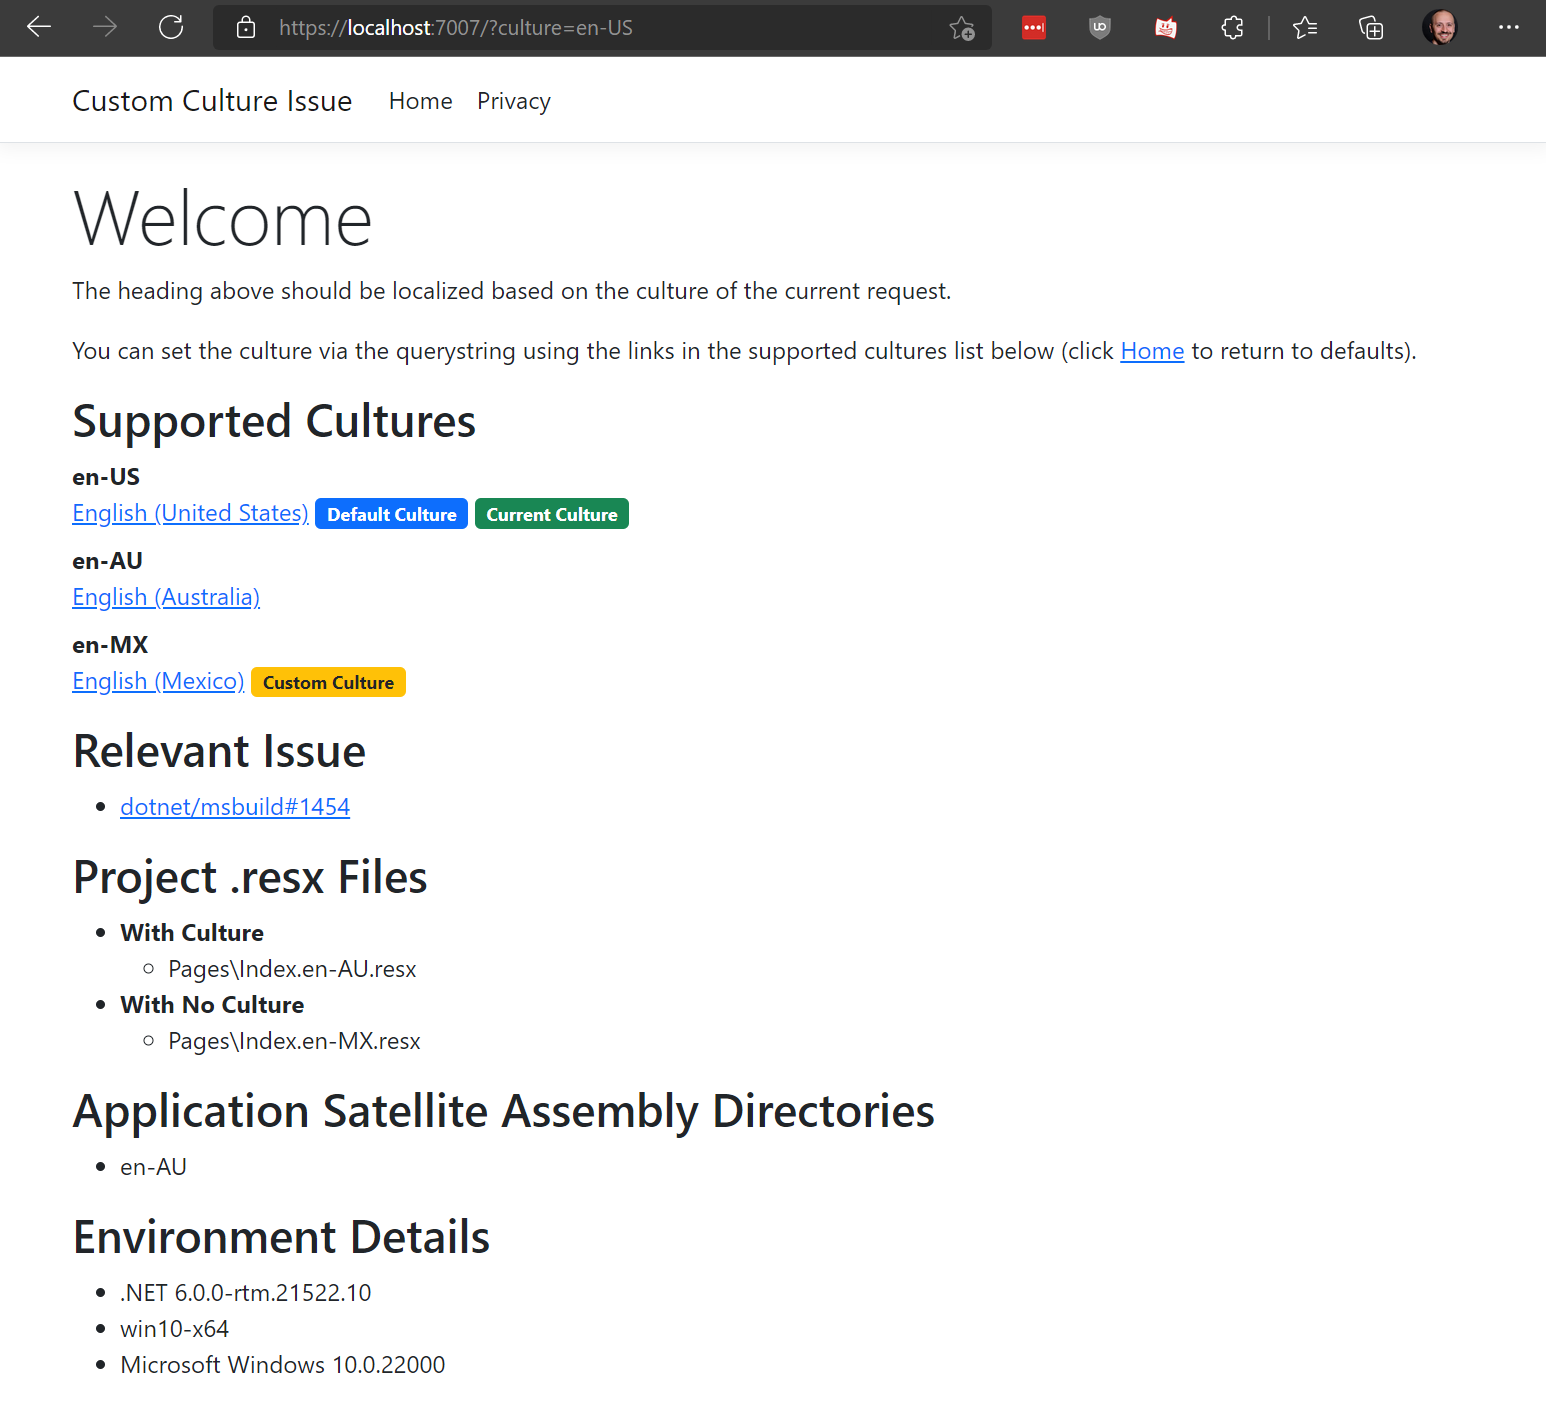Open the user profile avatar
This screenshot has width=1546, height=1407.
click(1440, 28)
